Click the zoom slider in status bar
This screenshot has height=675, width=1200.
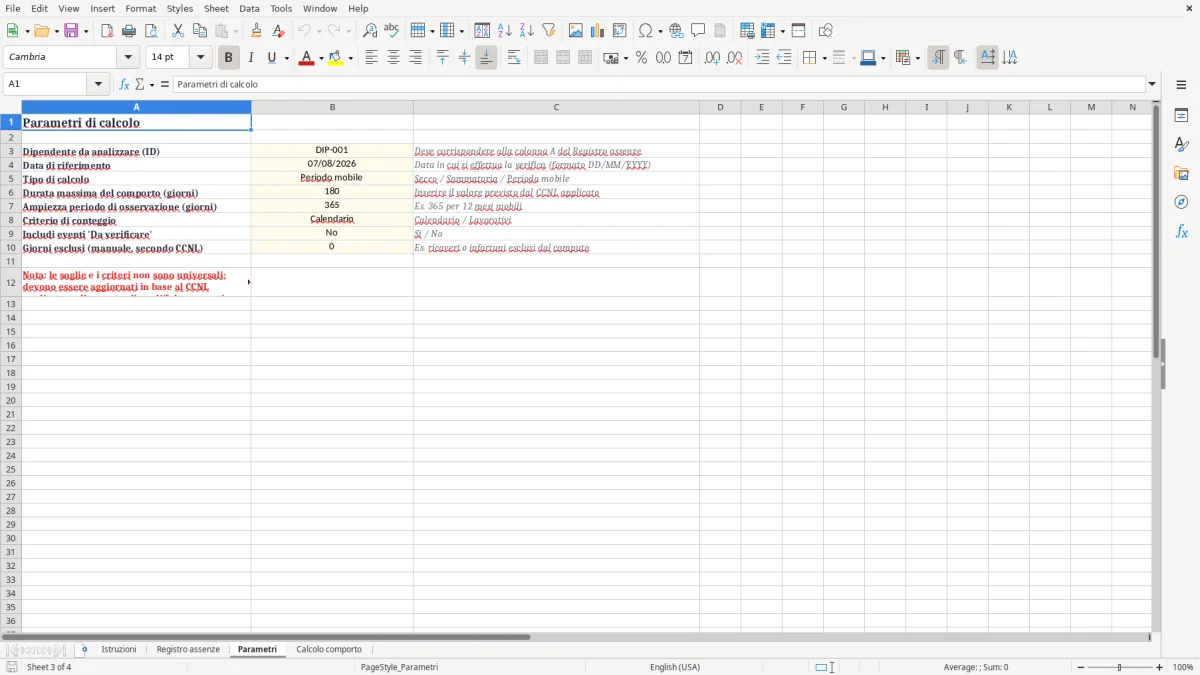1119,667
